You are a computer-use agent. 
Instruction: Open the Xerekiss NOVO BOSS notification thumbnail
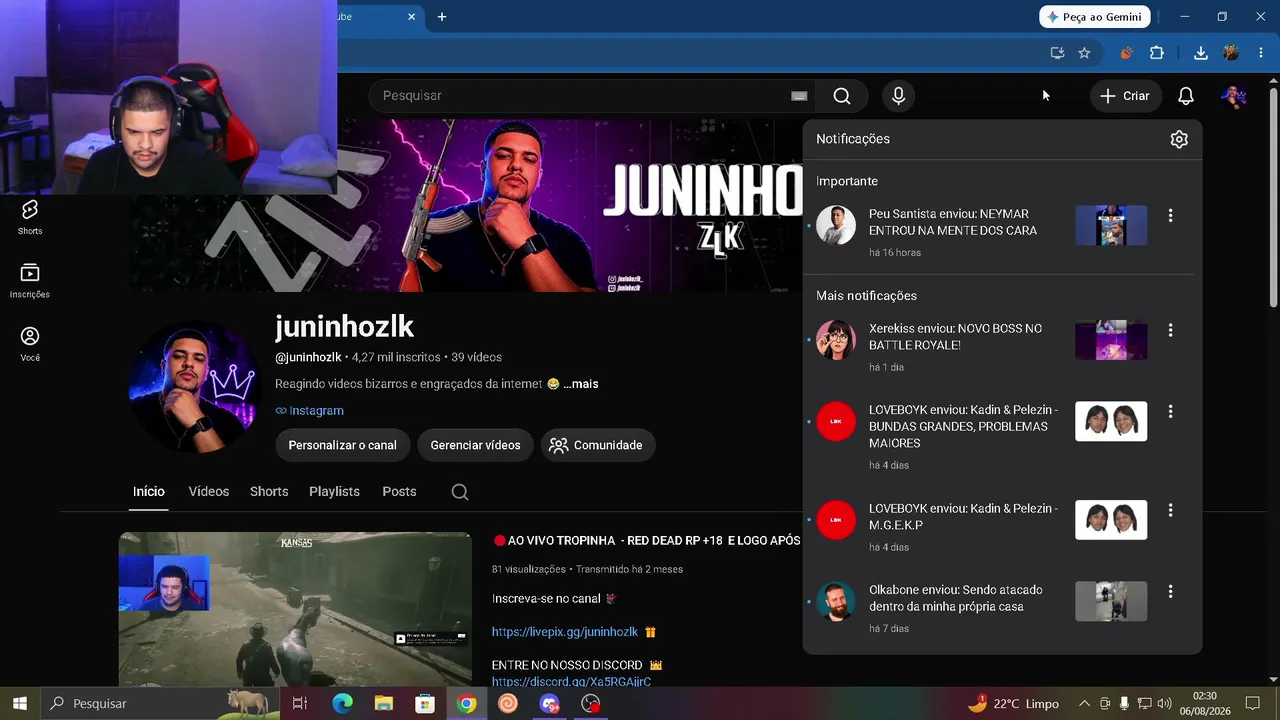[x=1111, y=340]
